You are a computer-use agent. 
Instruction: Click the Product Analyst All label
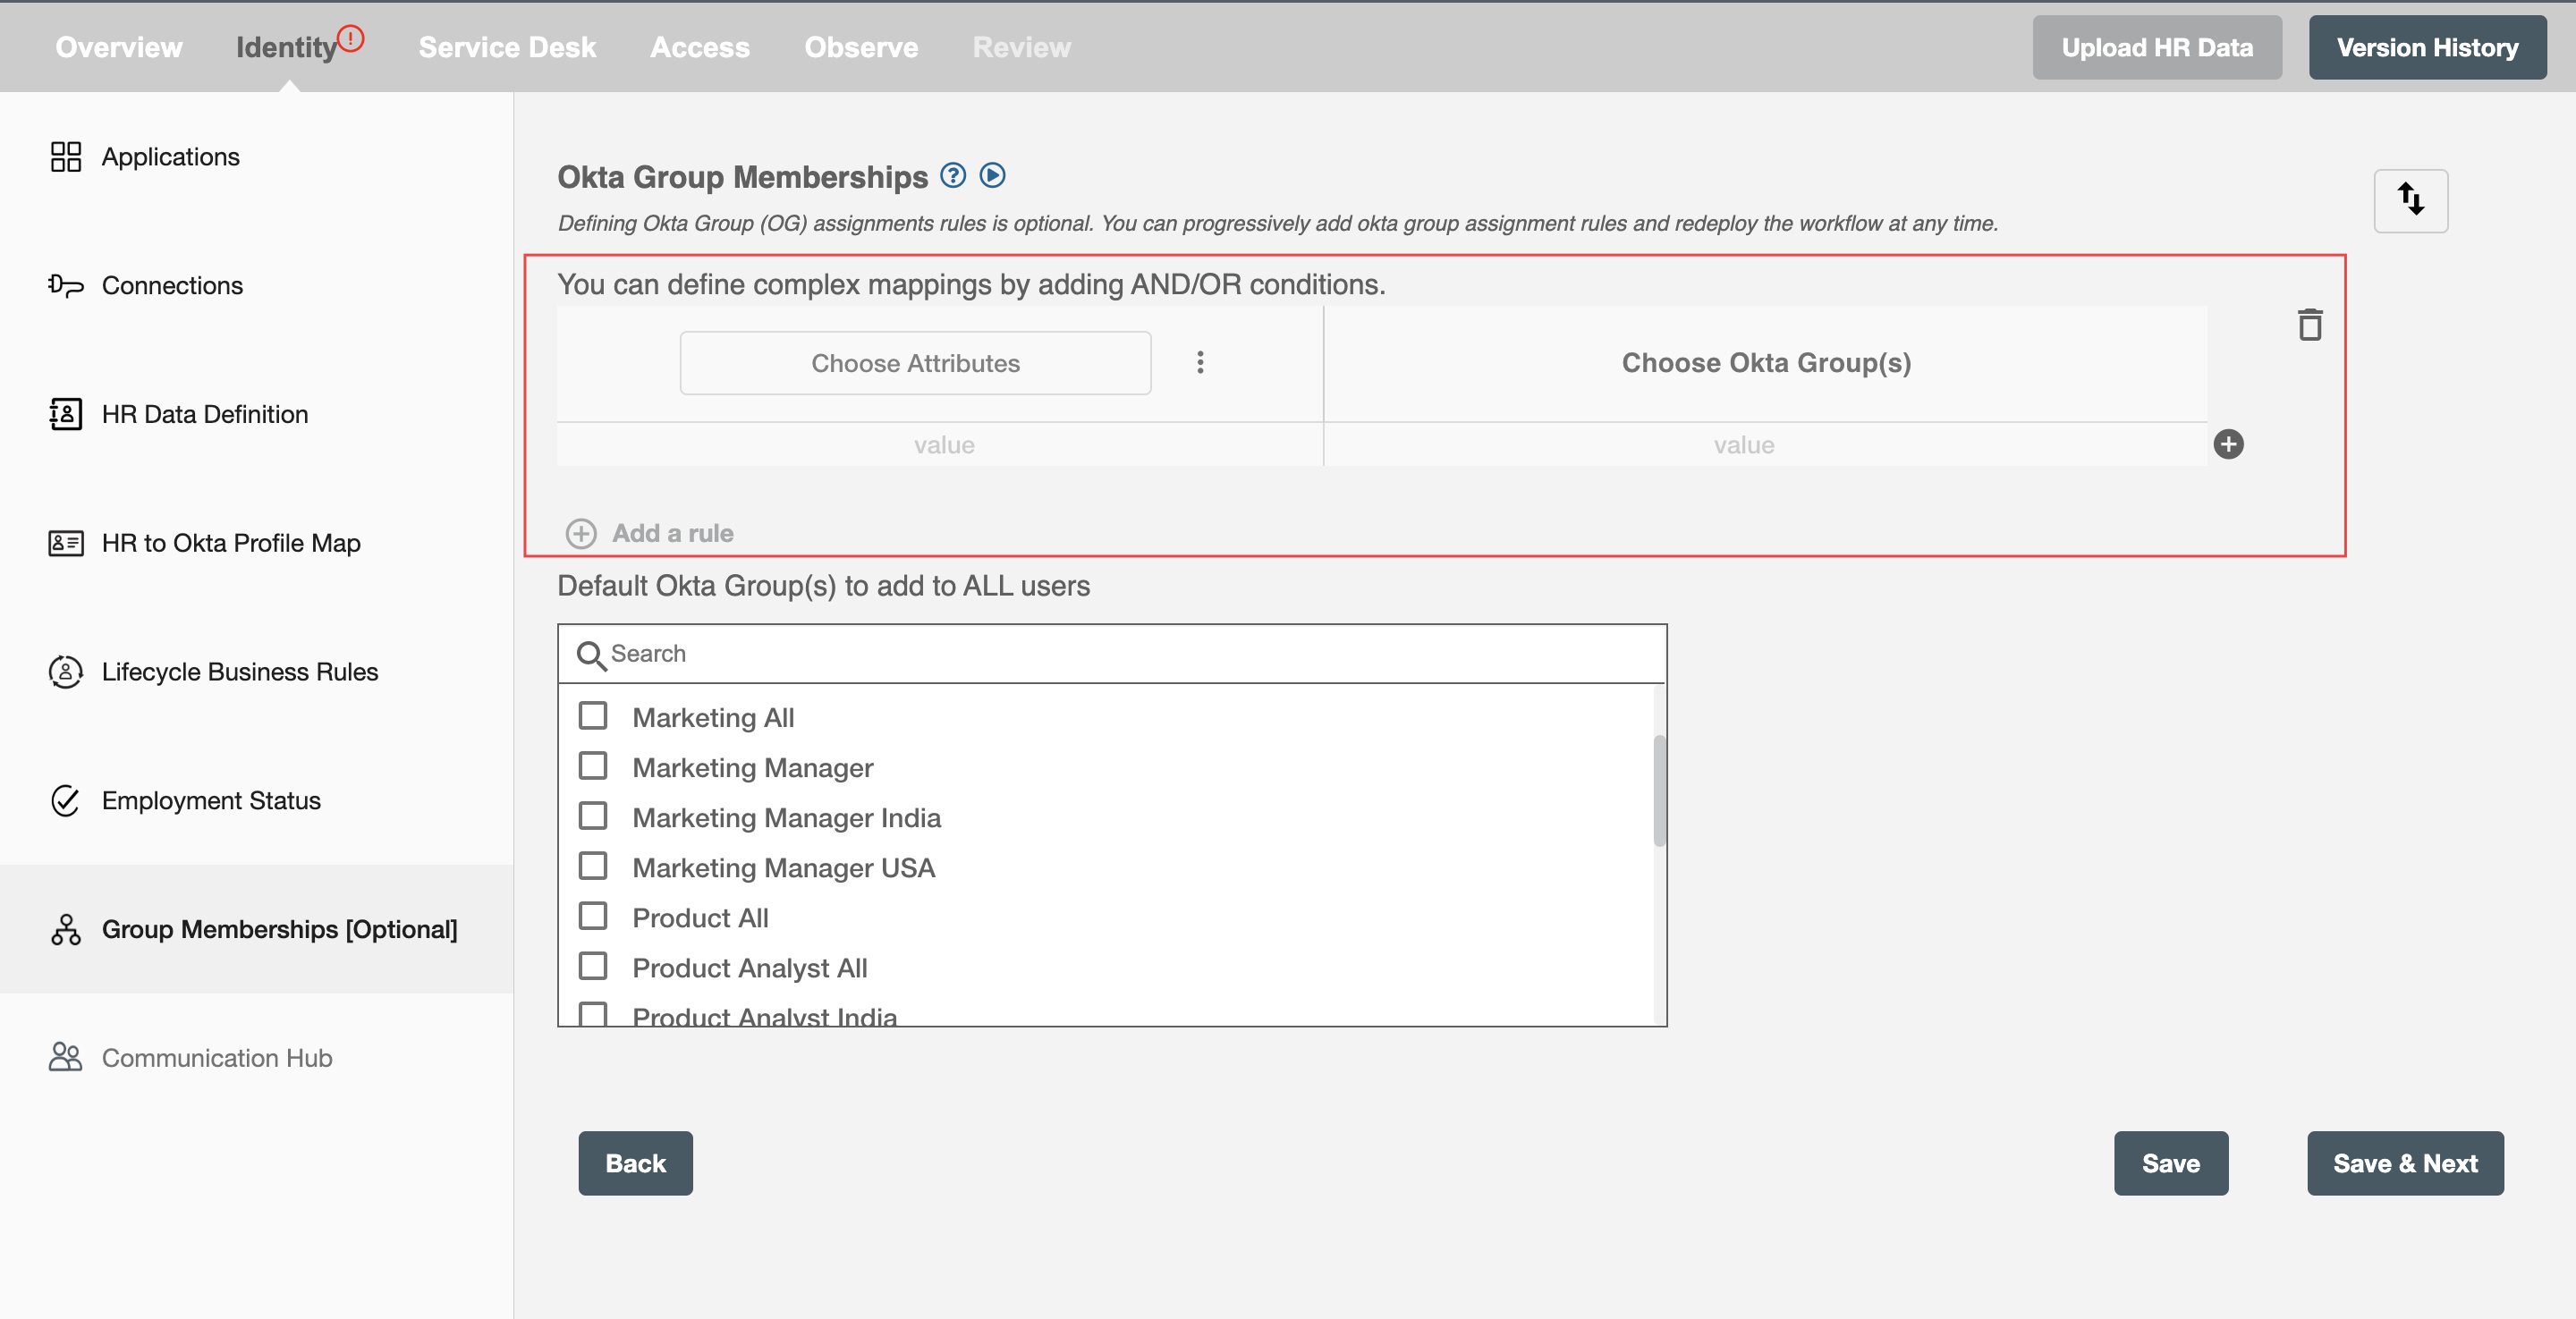pos(750,967)
